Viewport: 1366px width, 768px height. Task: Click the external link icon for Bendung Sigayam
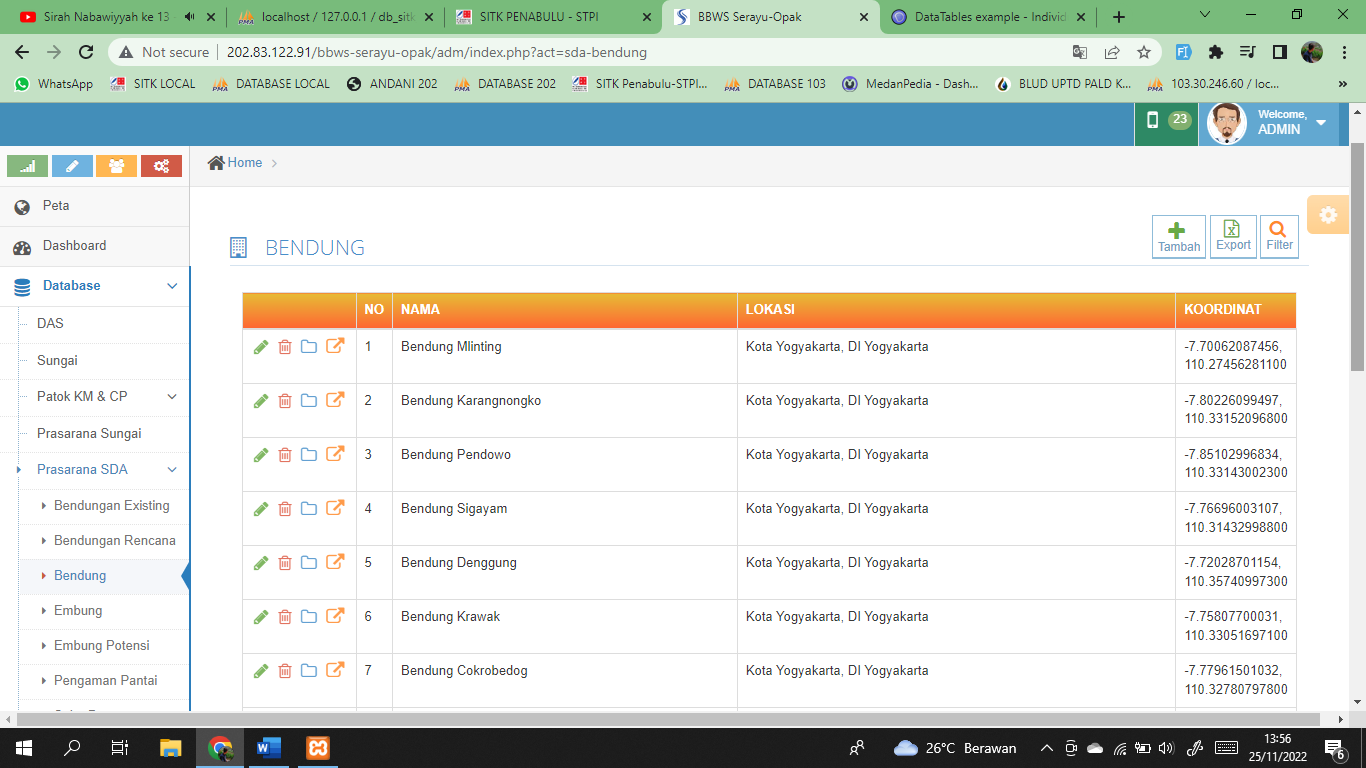tap(335, 507)
